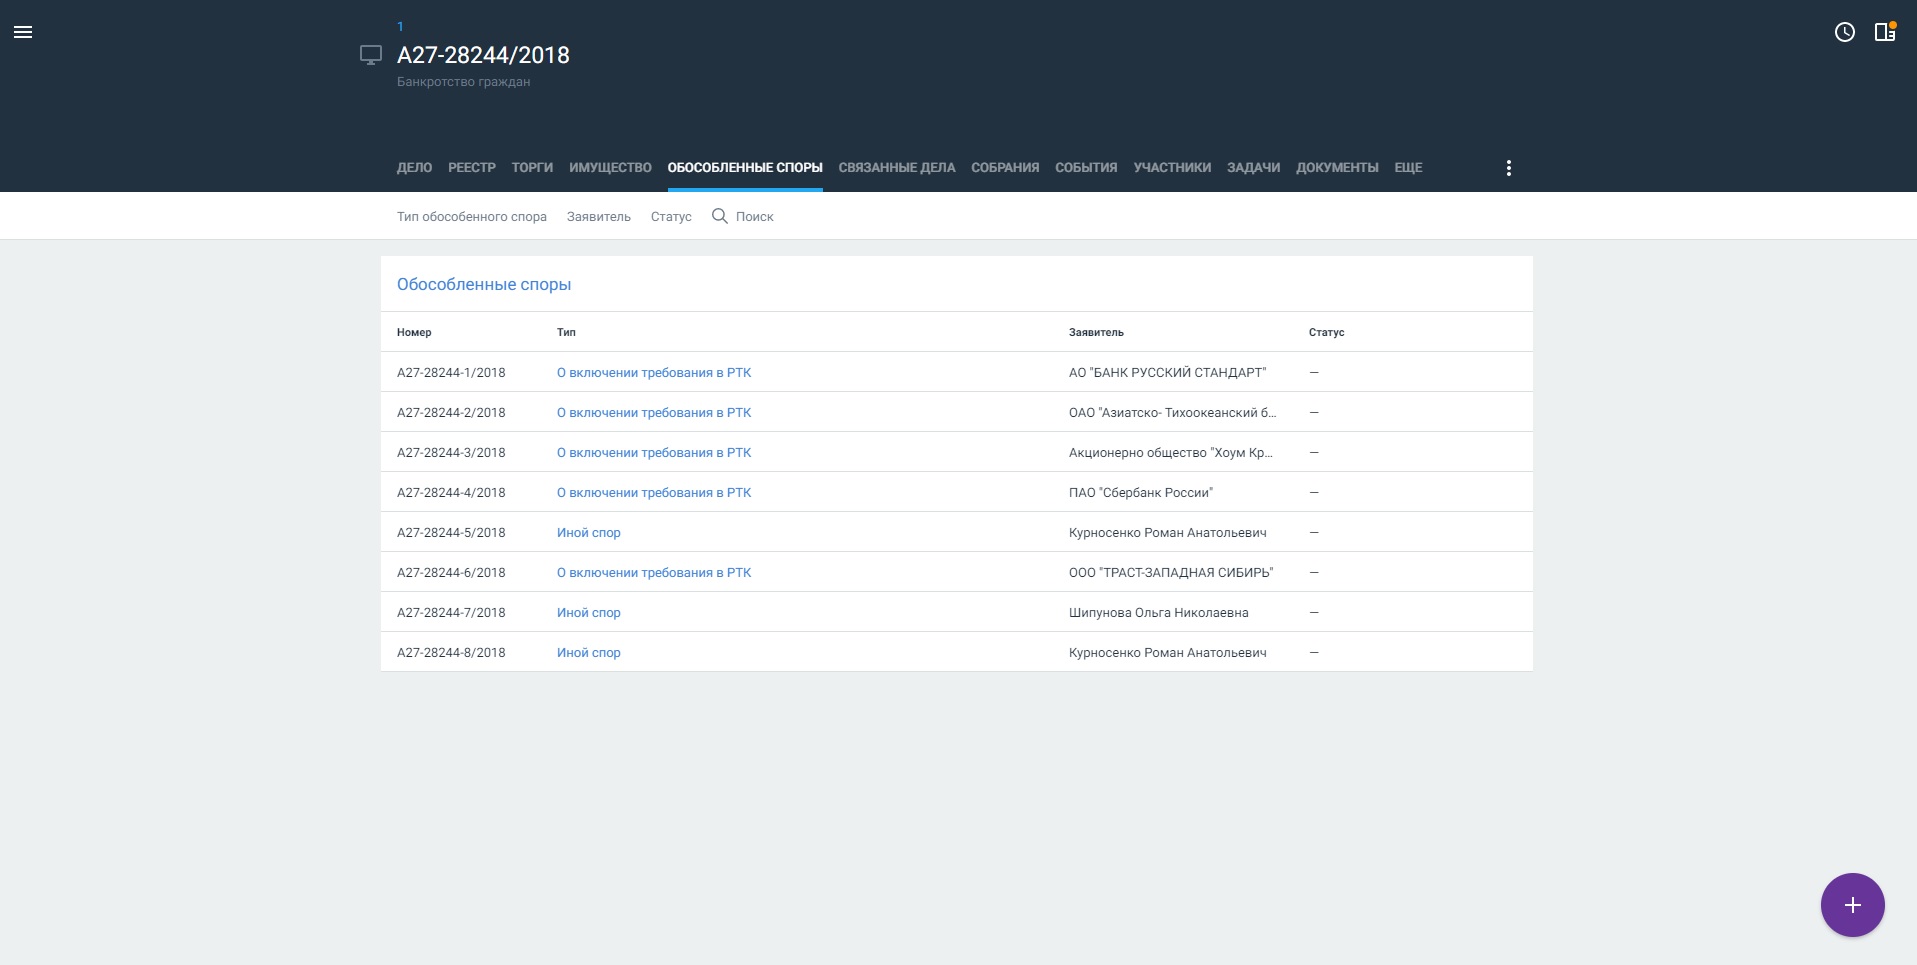Click Курносенко Роман Анатольевич in row А27-28244-5/2018

click(1168, 532)
